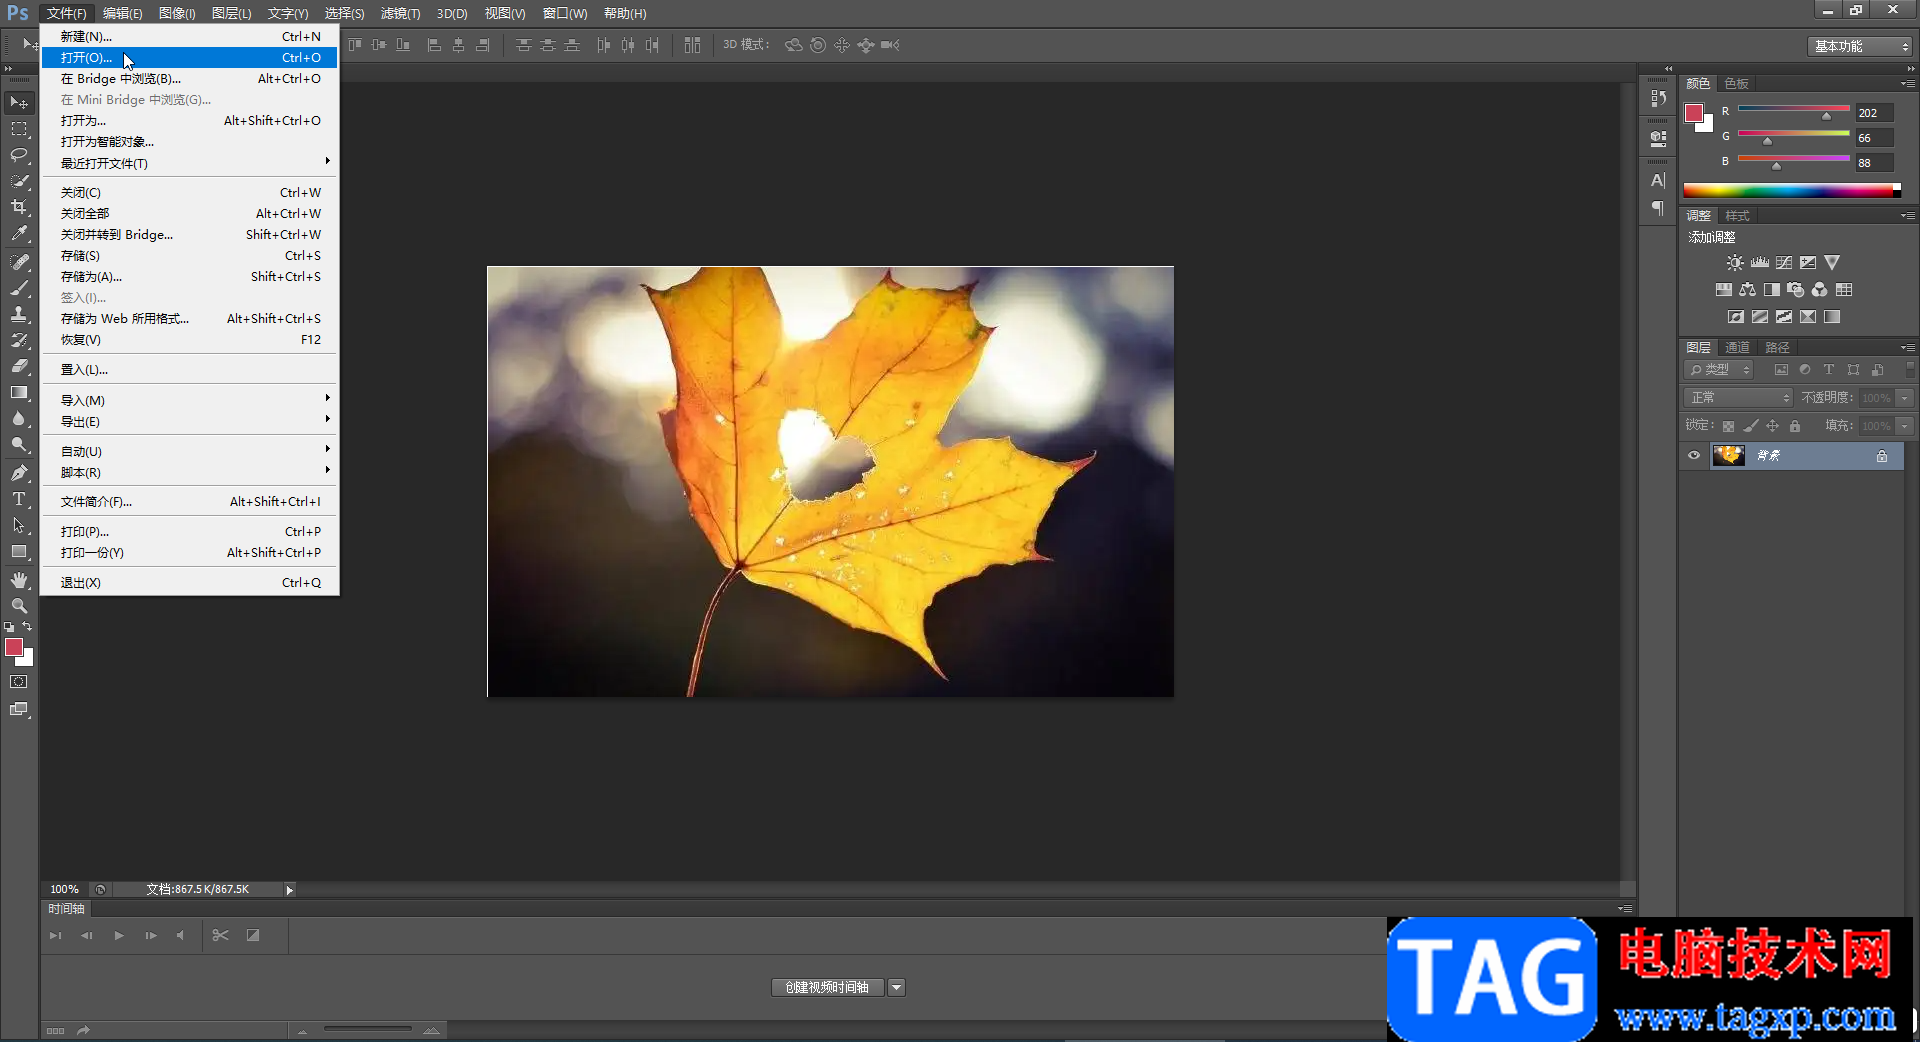1920x1042 pixels.
Task: Choose 打开(O)... in the File menu
Action: pyautogui.click(x=189, y=58)
